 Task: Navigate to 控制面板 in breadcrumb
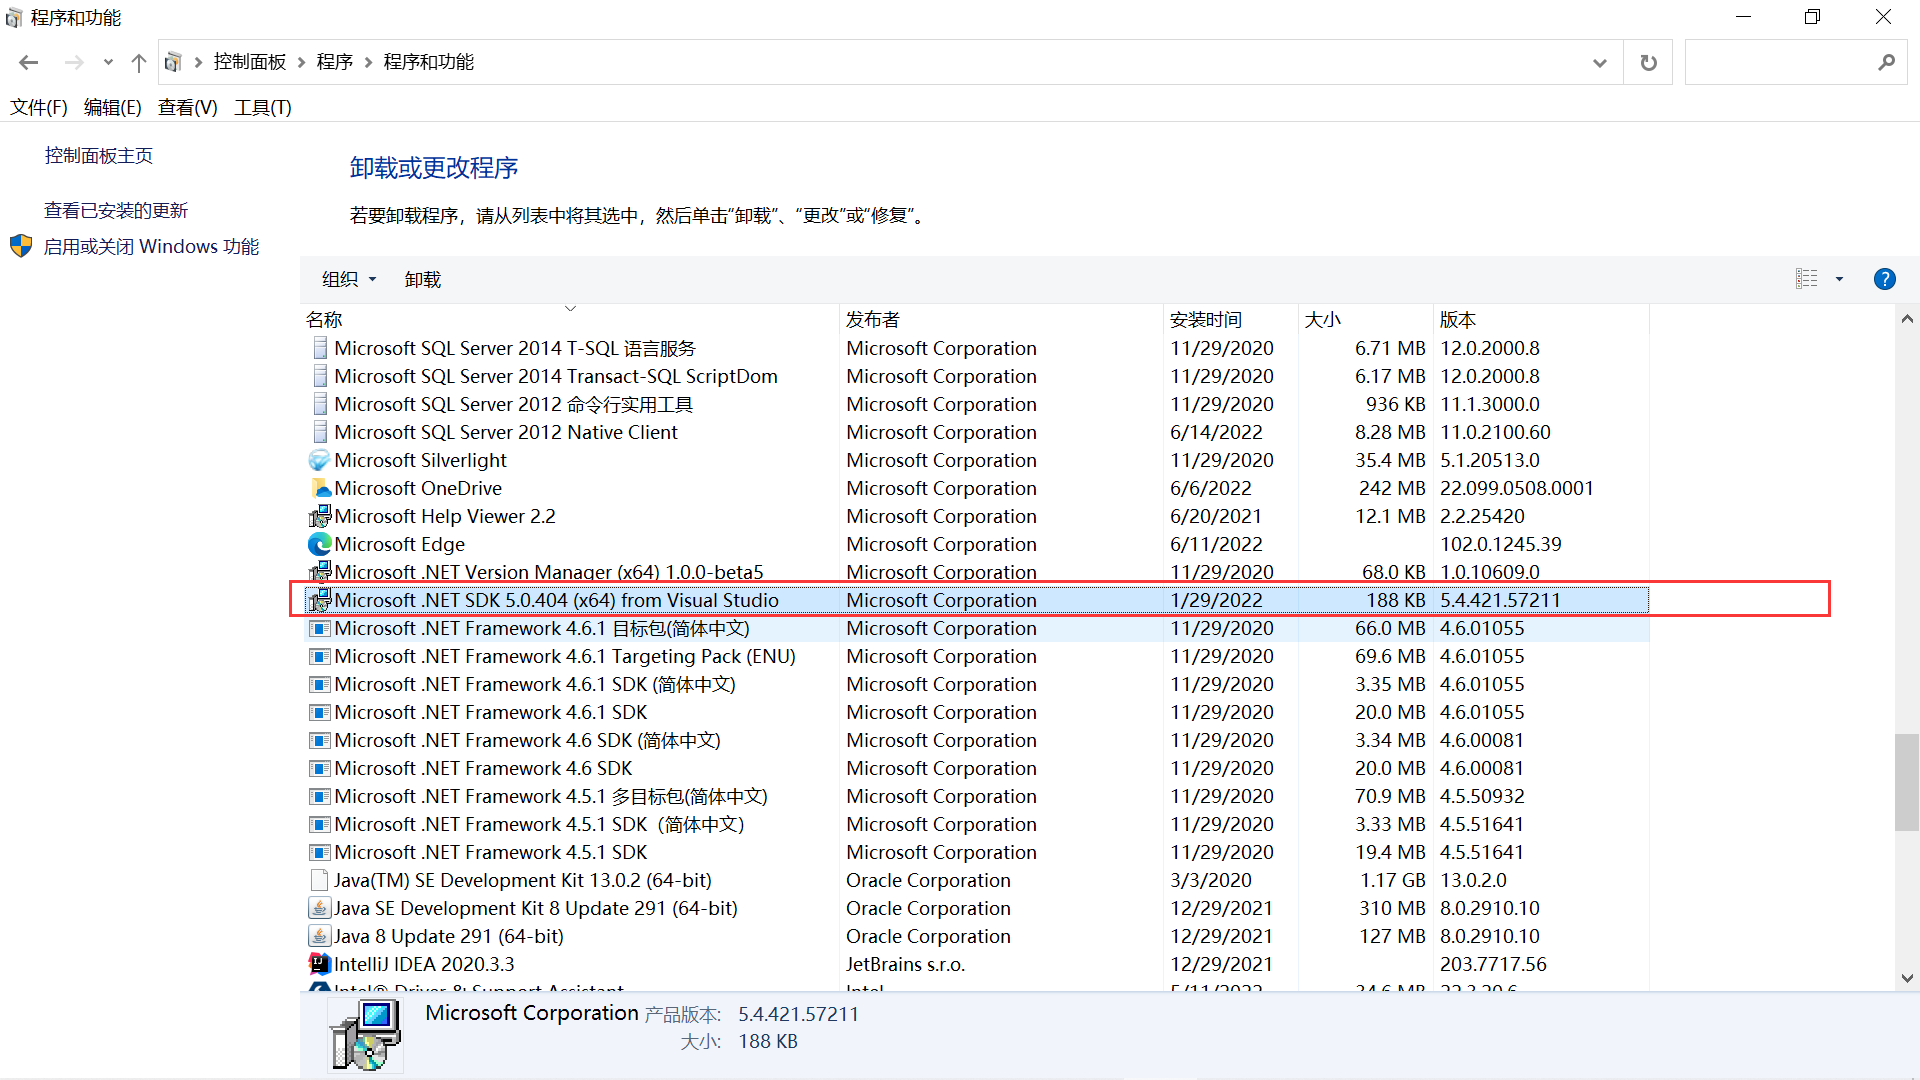pos(250,62)
